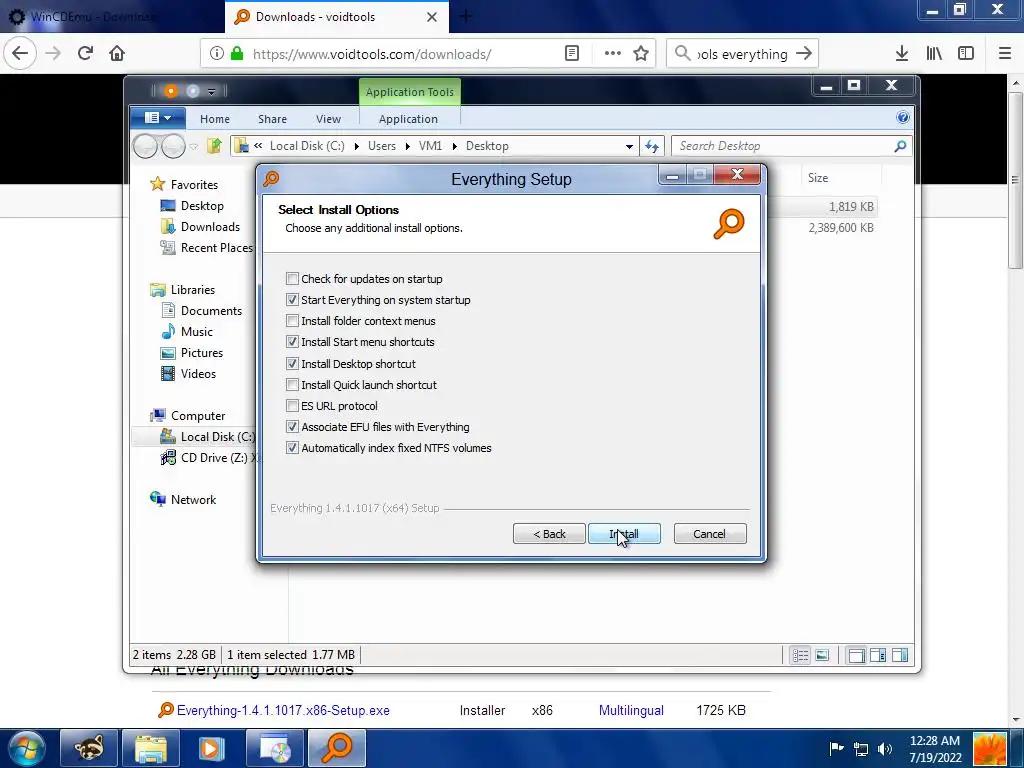Select Music library
The image size is (1024, 768).
point(197,332)
